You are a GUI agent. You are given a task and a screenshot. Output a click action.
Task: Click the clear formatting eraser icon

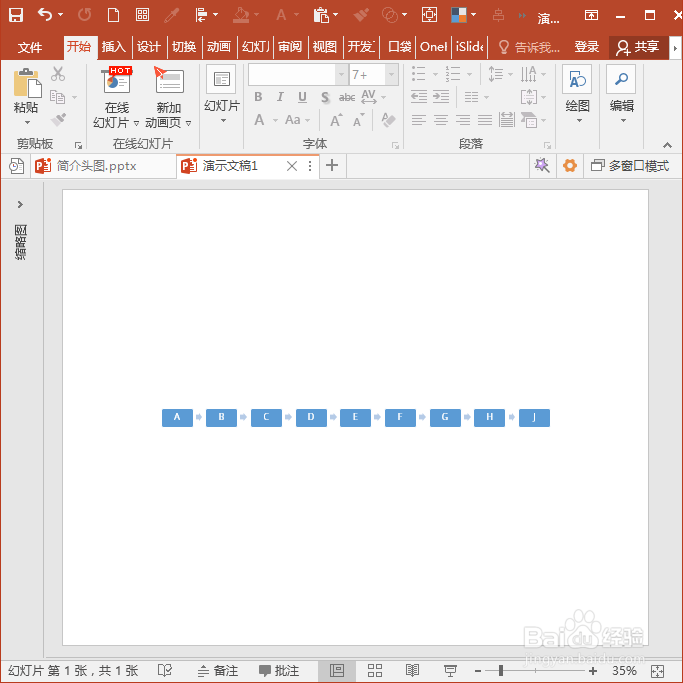click(x=388, y=120)
